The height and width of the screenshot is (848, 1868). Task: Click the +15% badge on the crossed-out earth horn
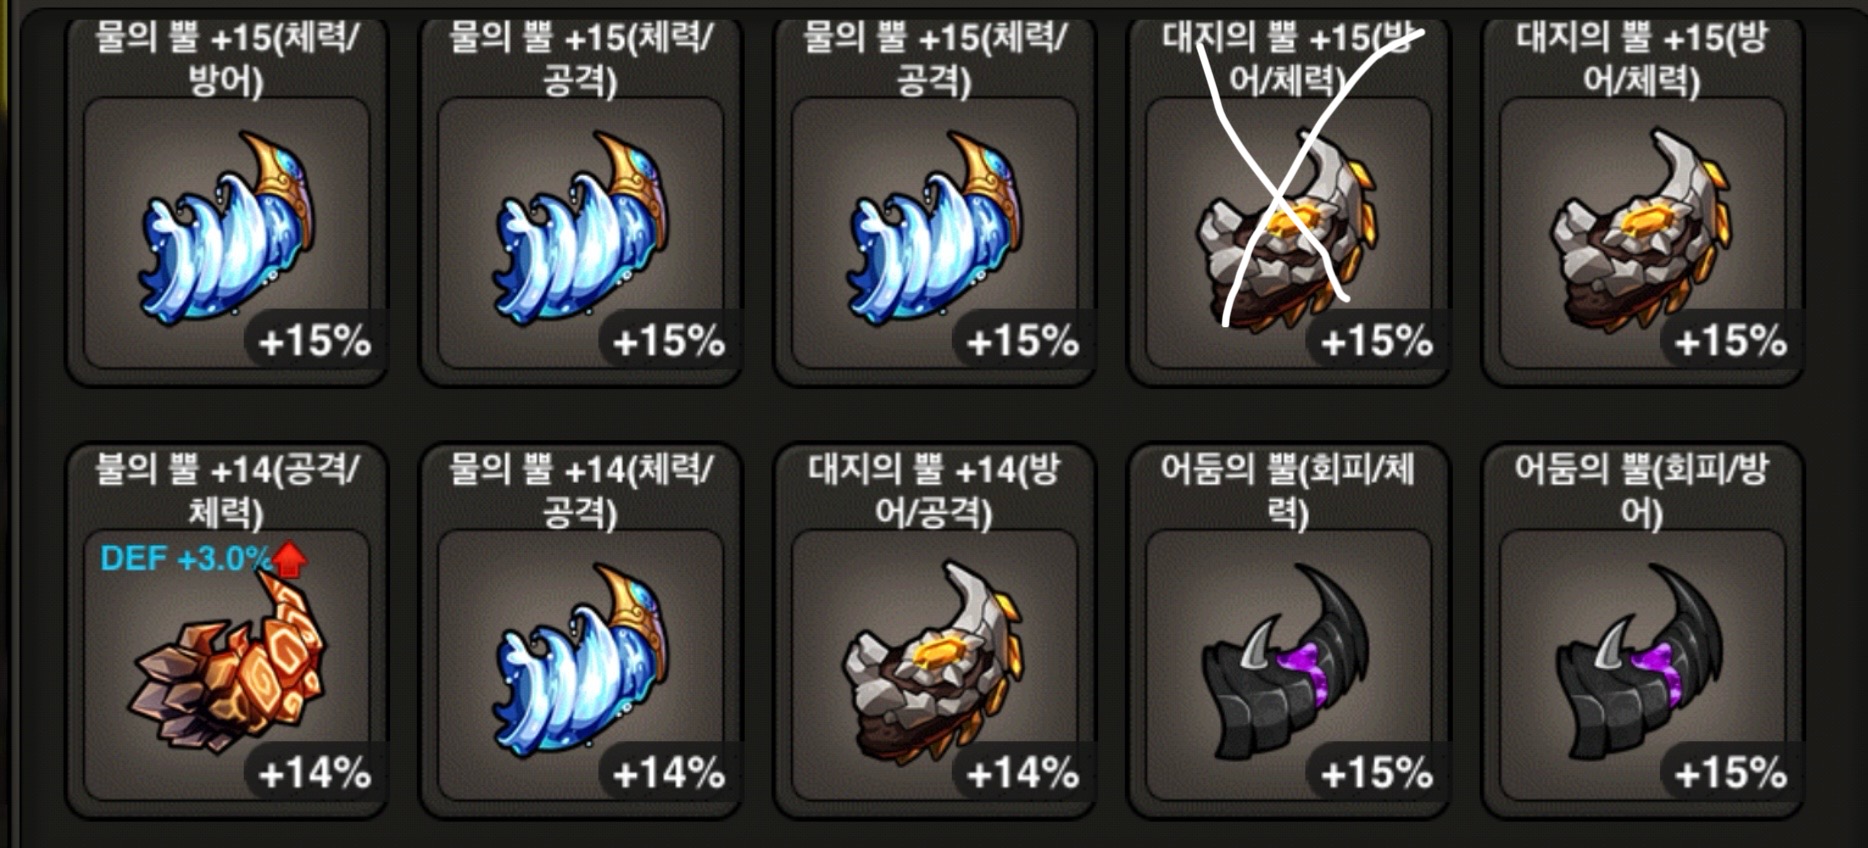coord(1376,341)
